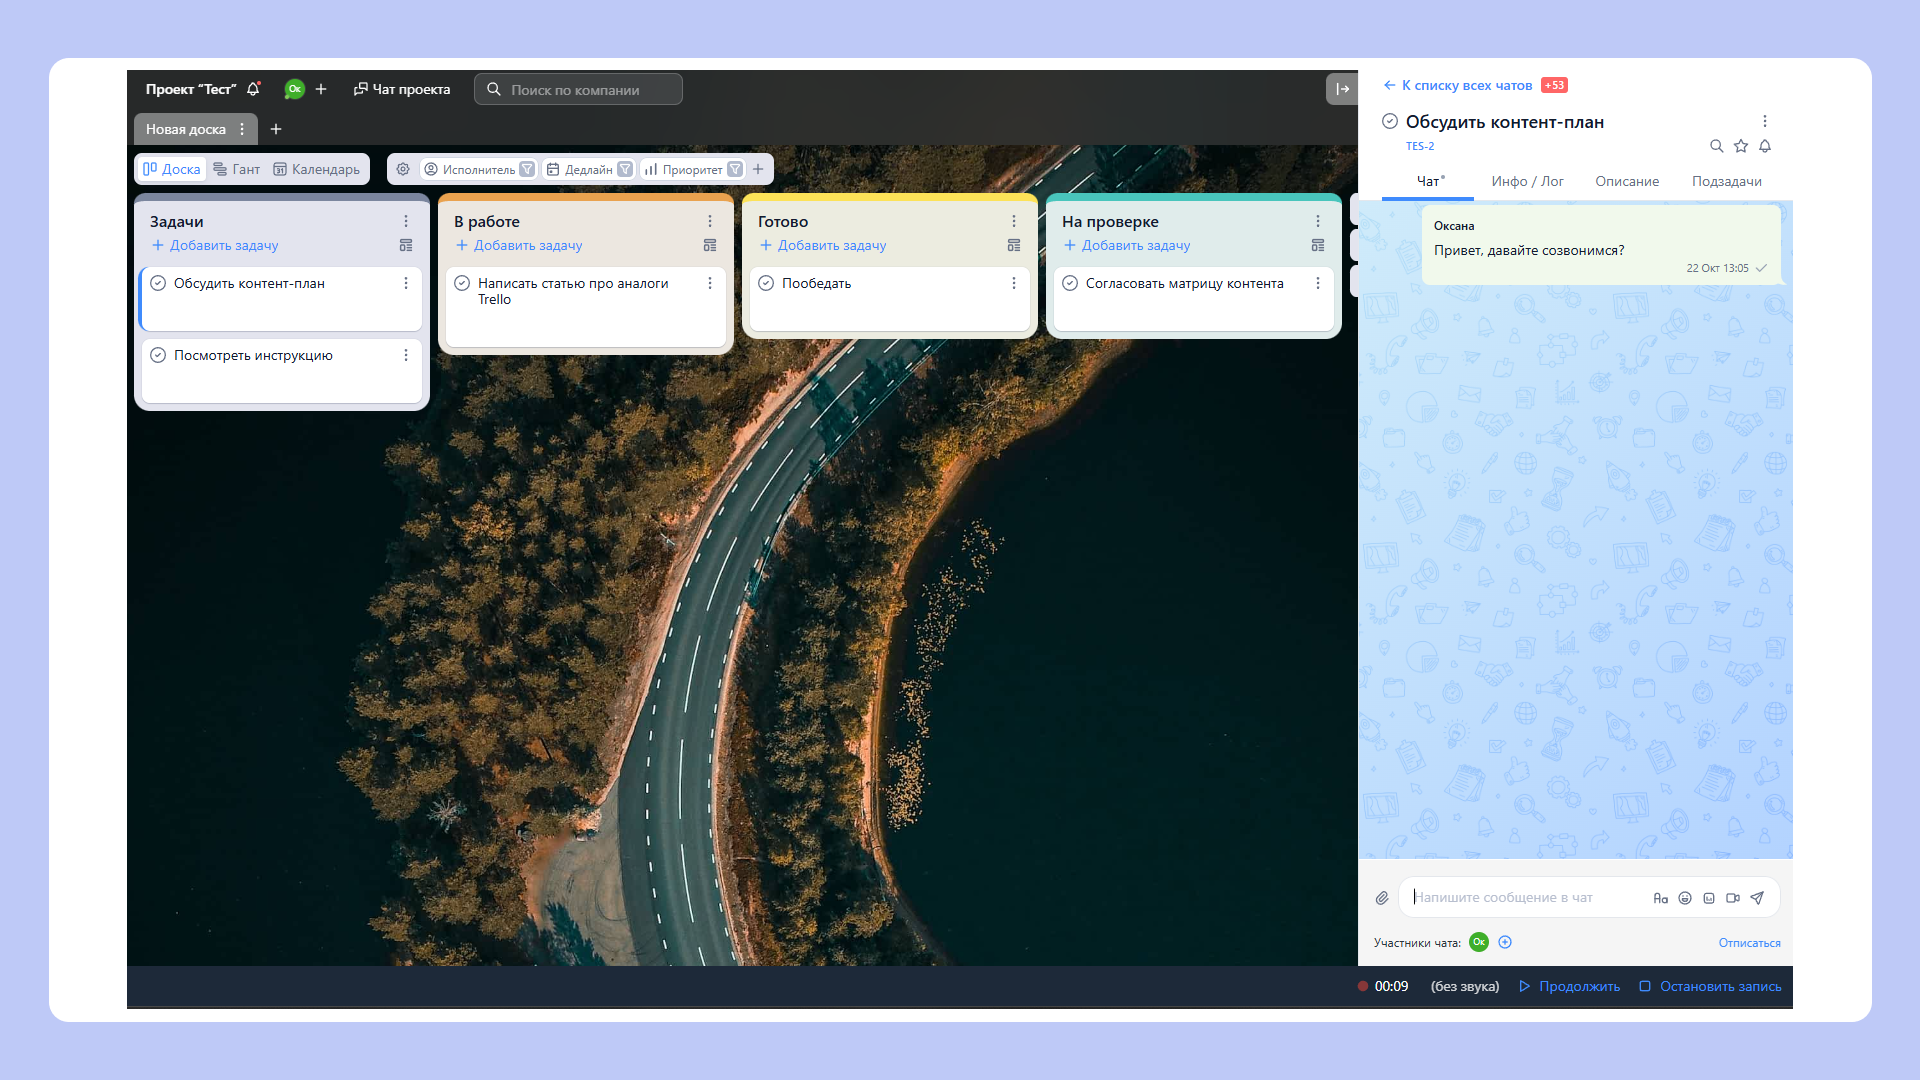Star the task as favorite
The width and height of the screenshot is (1920, 1080).
1741,146
